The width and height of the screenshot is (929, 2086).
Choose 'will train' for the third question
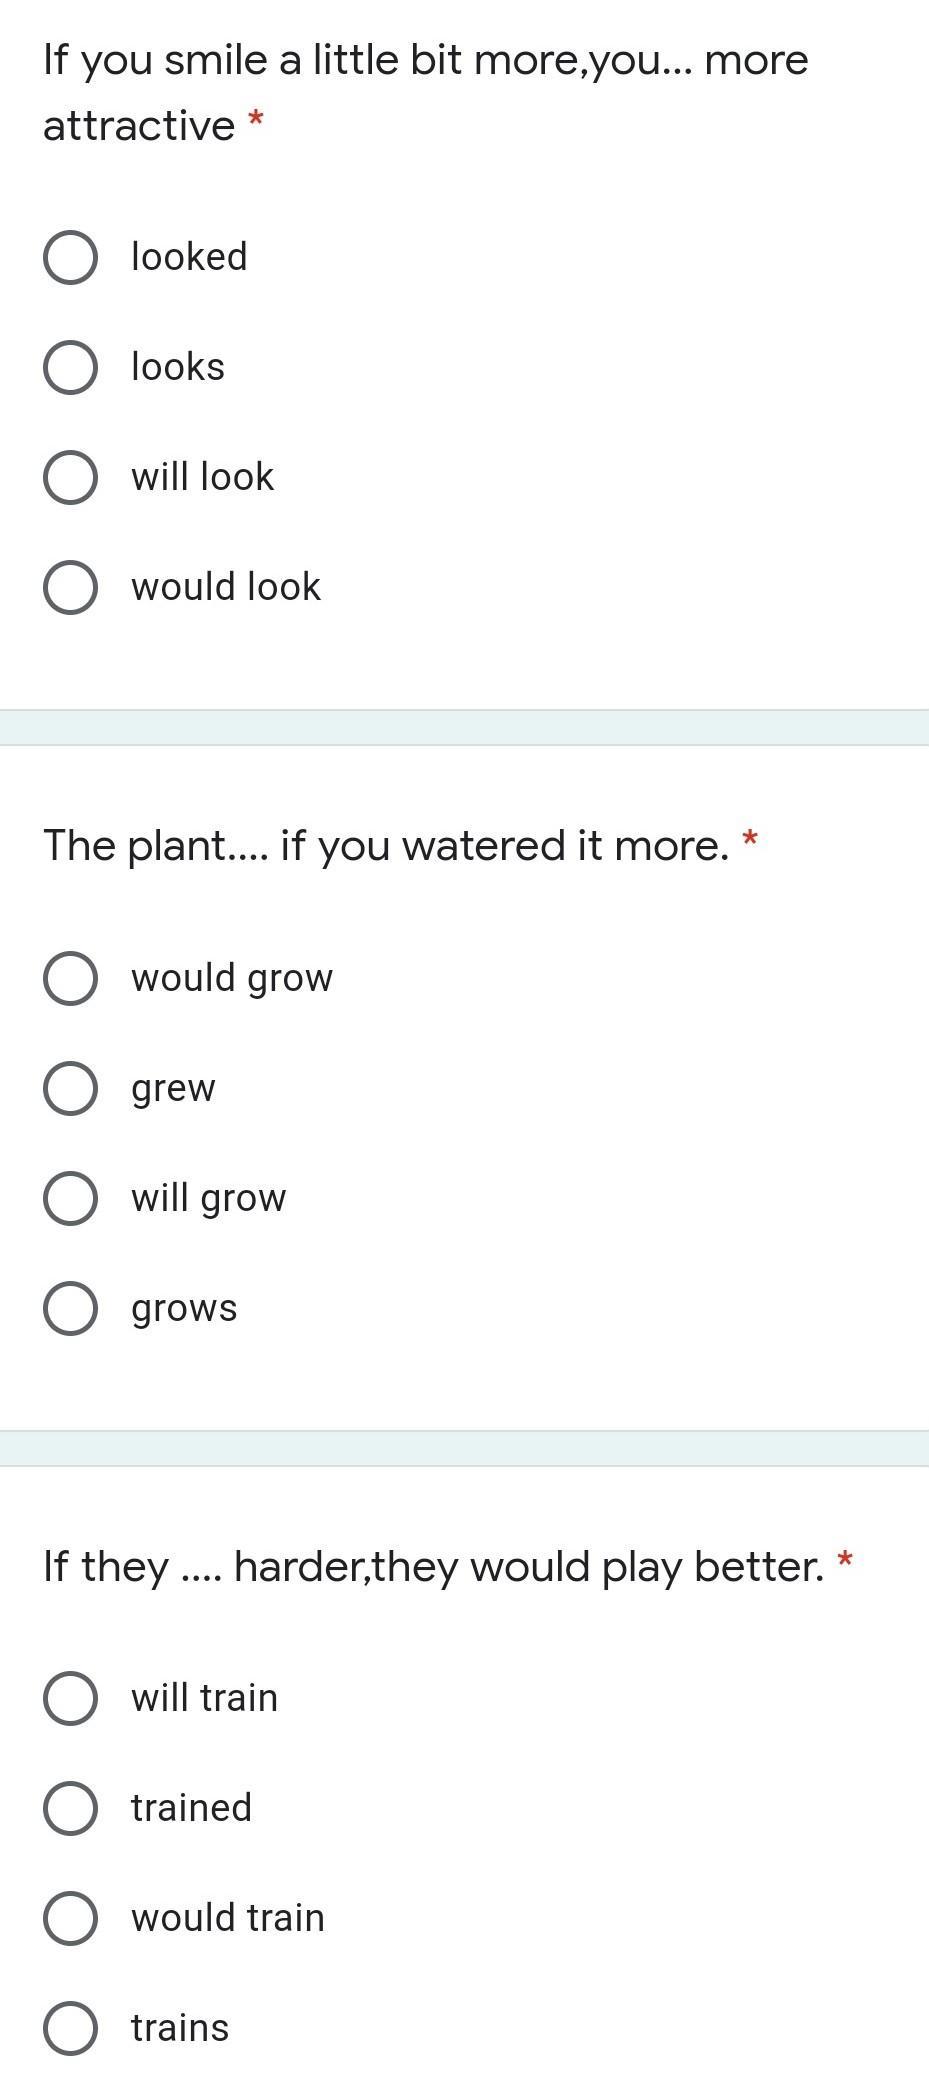(x=70, y=1698)
